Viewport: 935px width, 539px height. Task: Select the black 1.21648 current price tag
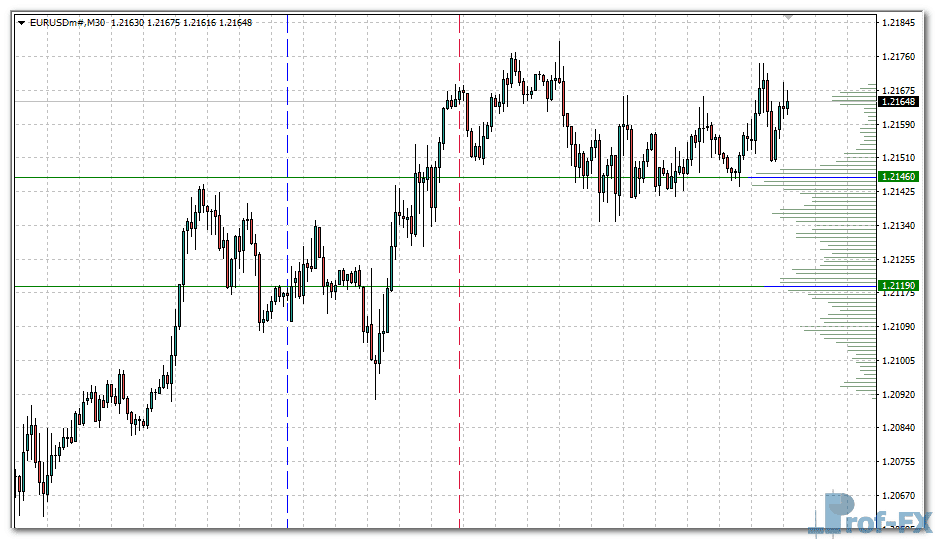(x=899, y=102)
